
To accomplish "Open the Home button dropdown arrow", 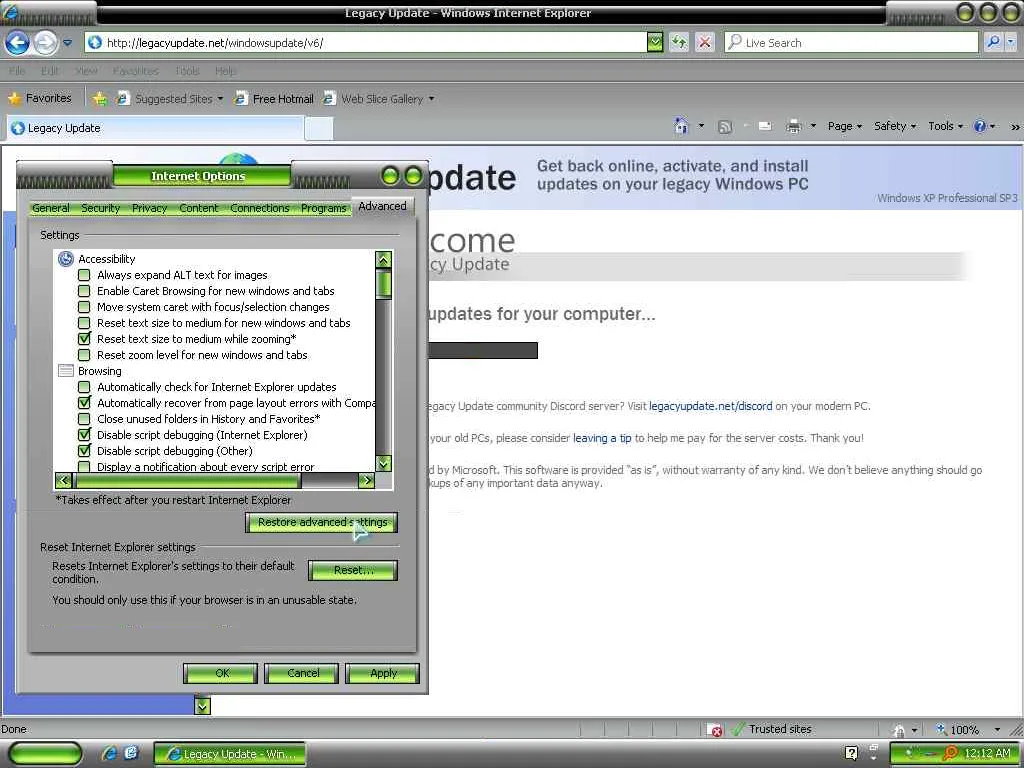I will (x=701, y=126).
